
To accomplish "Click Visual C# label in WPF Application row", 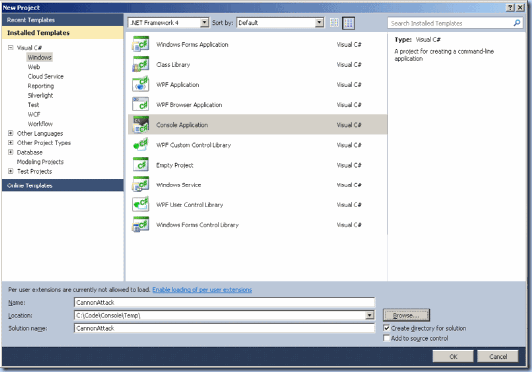I will point(349,85).
